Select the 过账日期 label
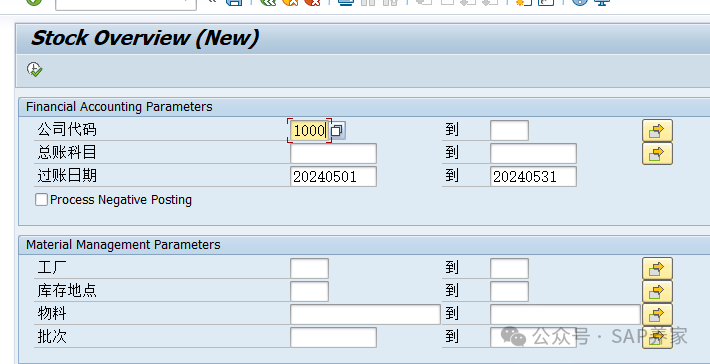 coord(67,176)
